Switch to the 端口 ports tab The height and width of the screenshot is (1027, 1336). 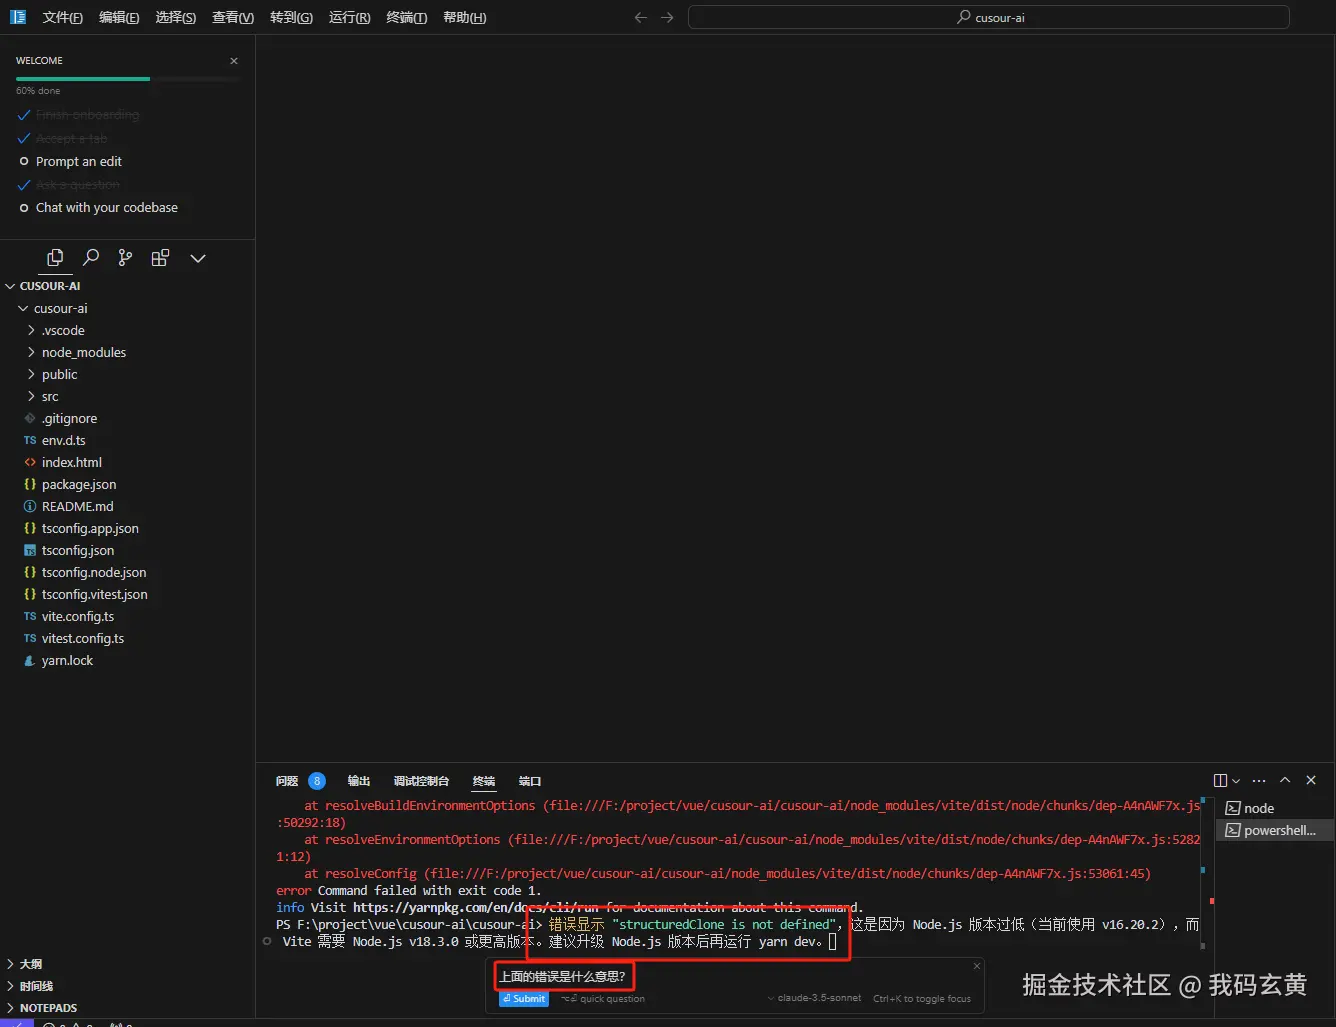tap(530, 781)
